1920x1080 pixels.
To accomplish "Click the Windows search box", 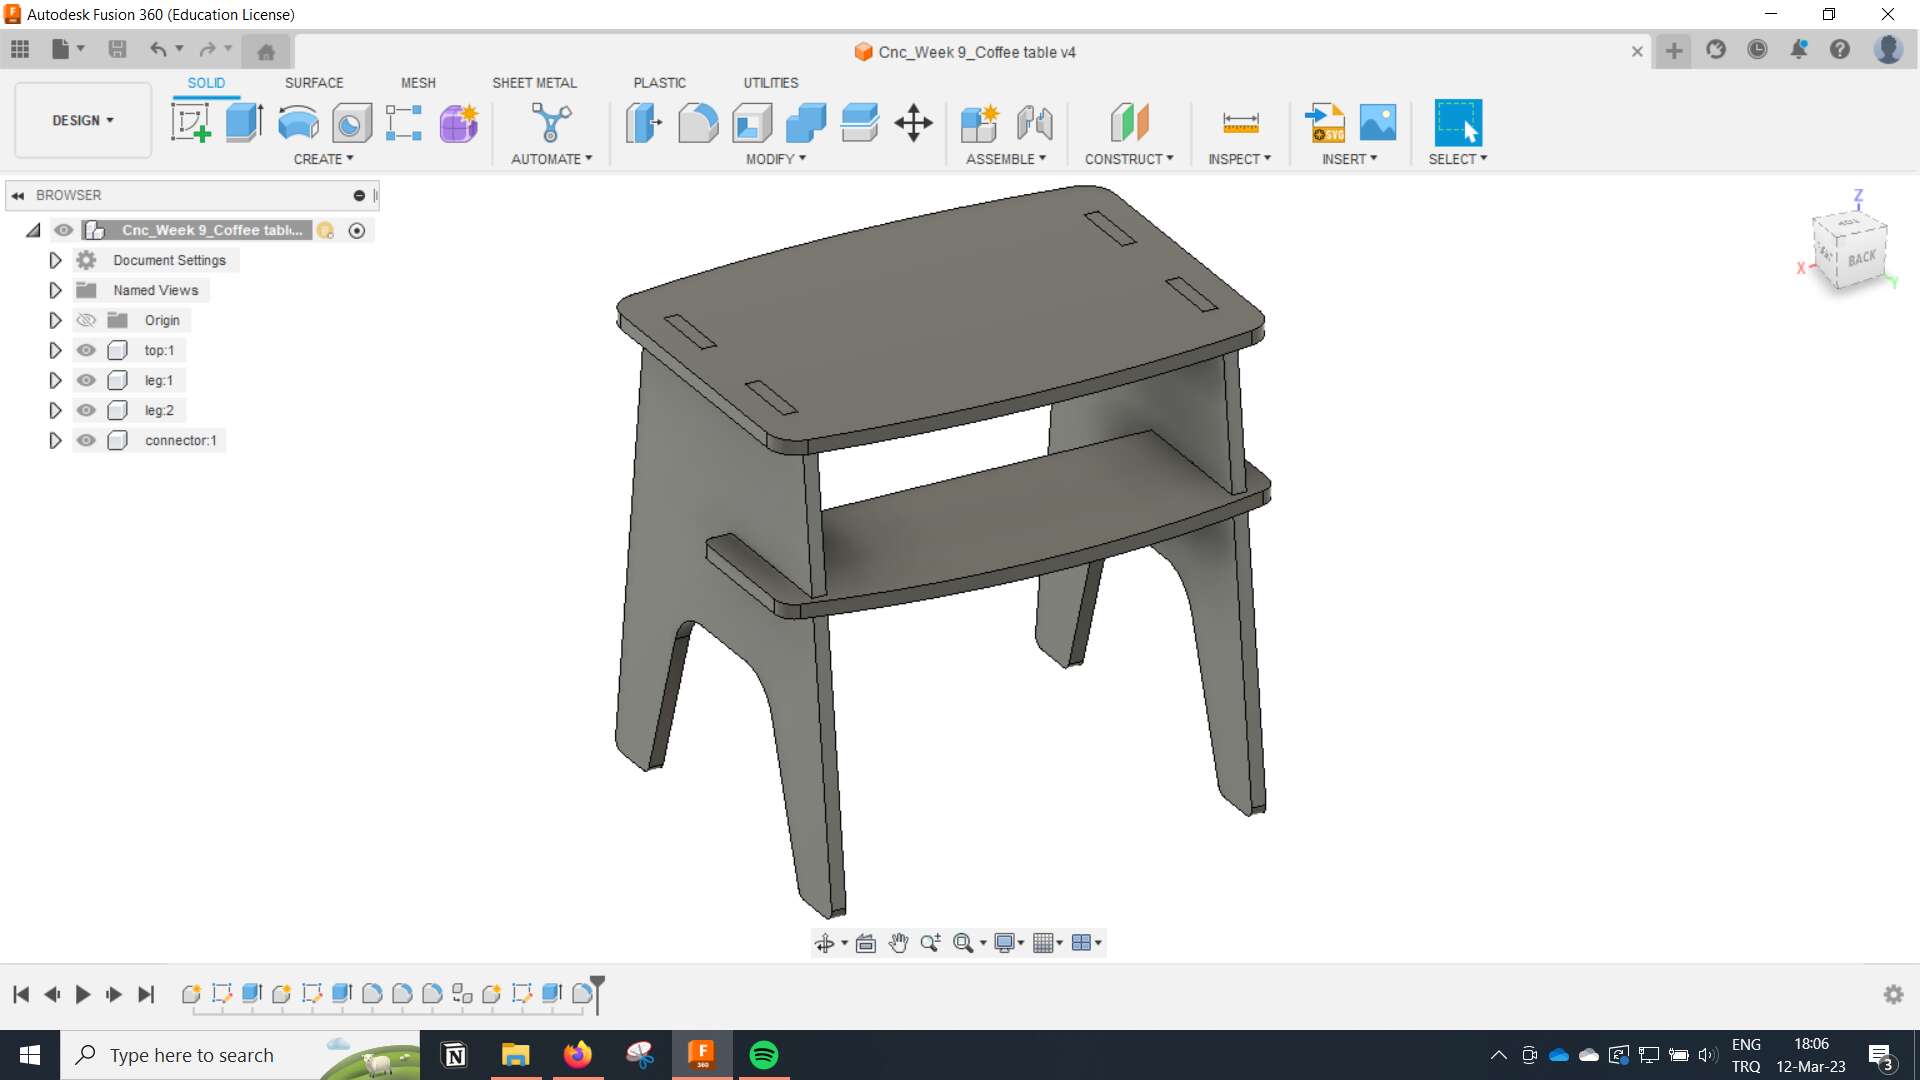I will (240, 1055).
